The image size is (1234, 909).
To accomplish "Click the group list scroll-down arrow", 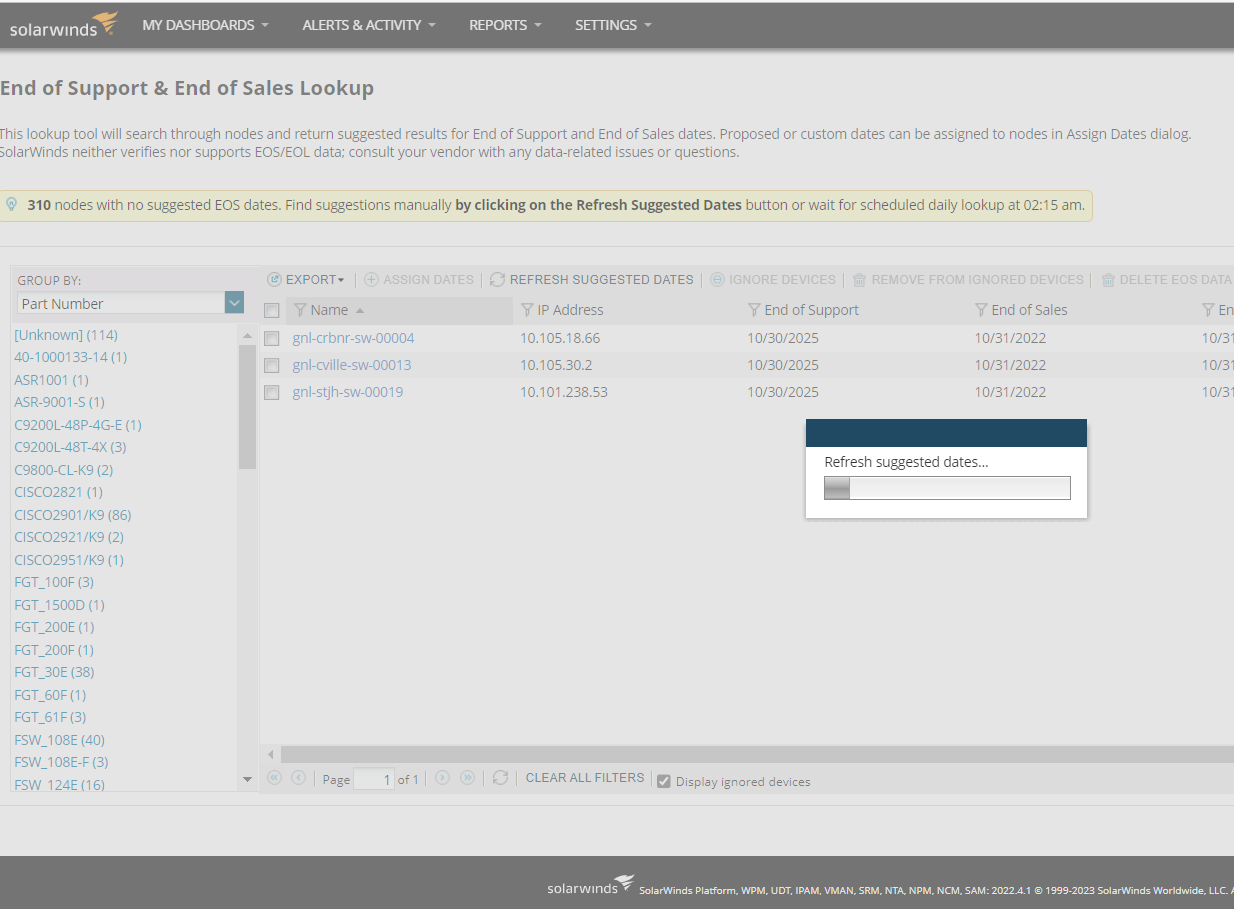I will pyautogui.click(x=248, y=779).
